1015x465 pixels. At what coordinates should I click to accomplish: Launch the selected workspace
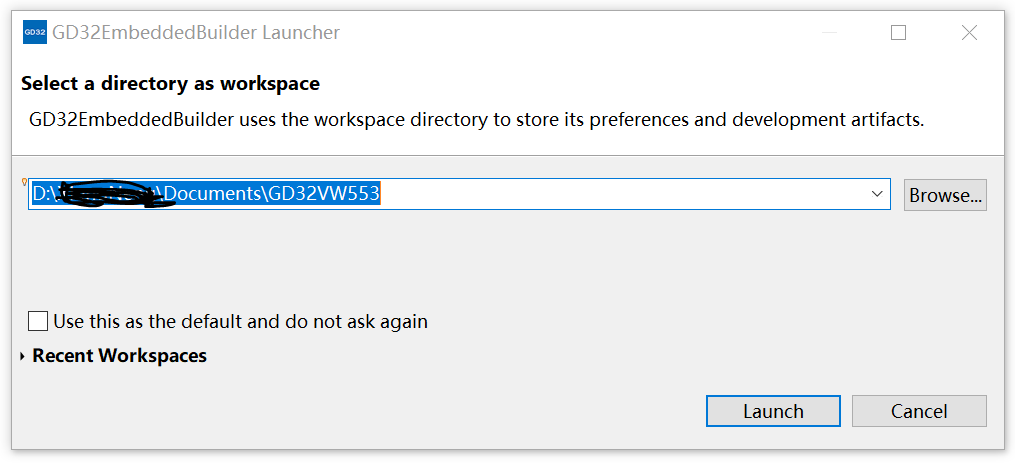pos(773,411)
